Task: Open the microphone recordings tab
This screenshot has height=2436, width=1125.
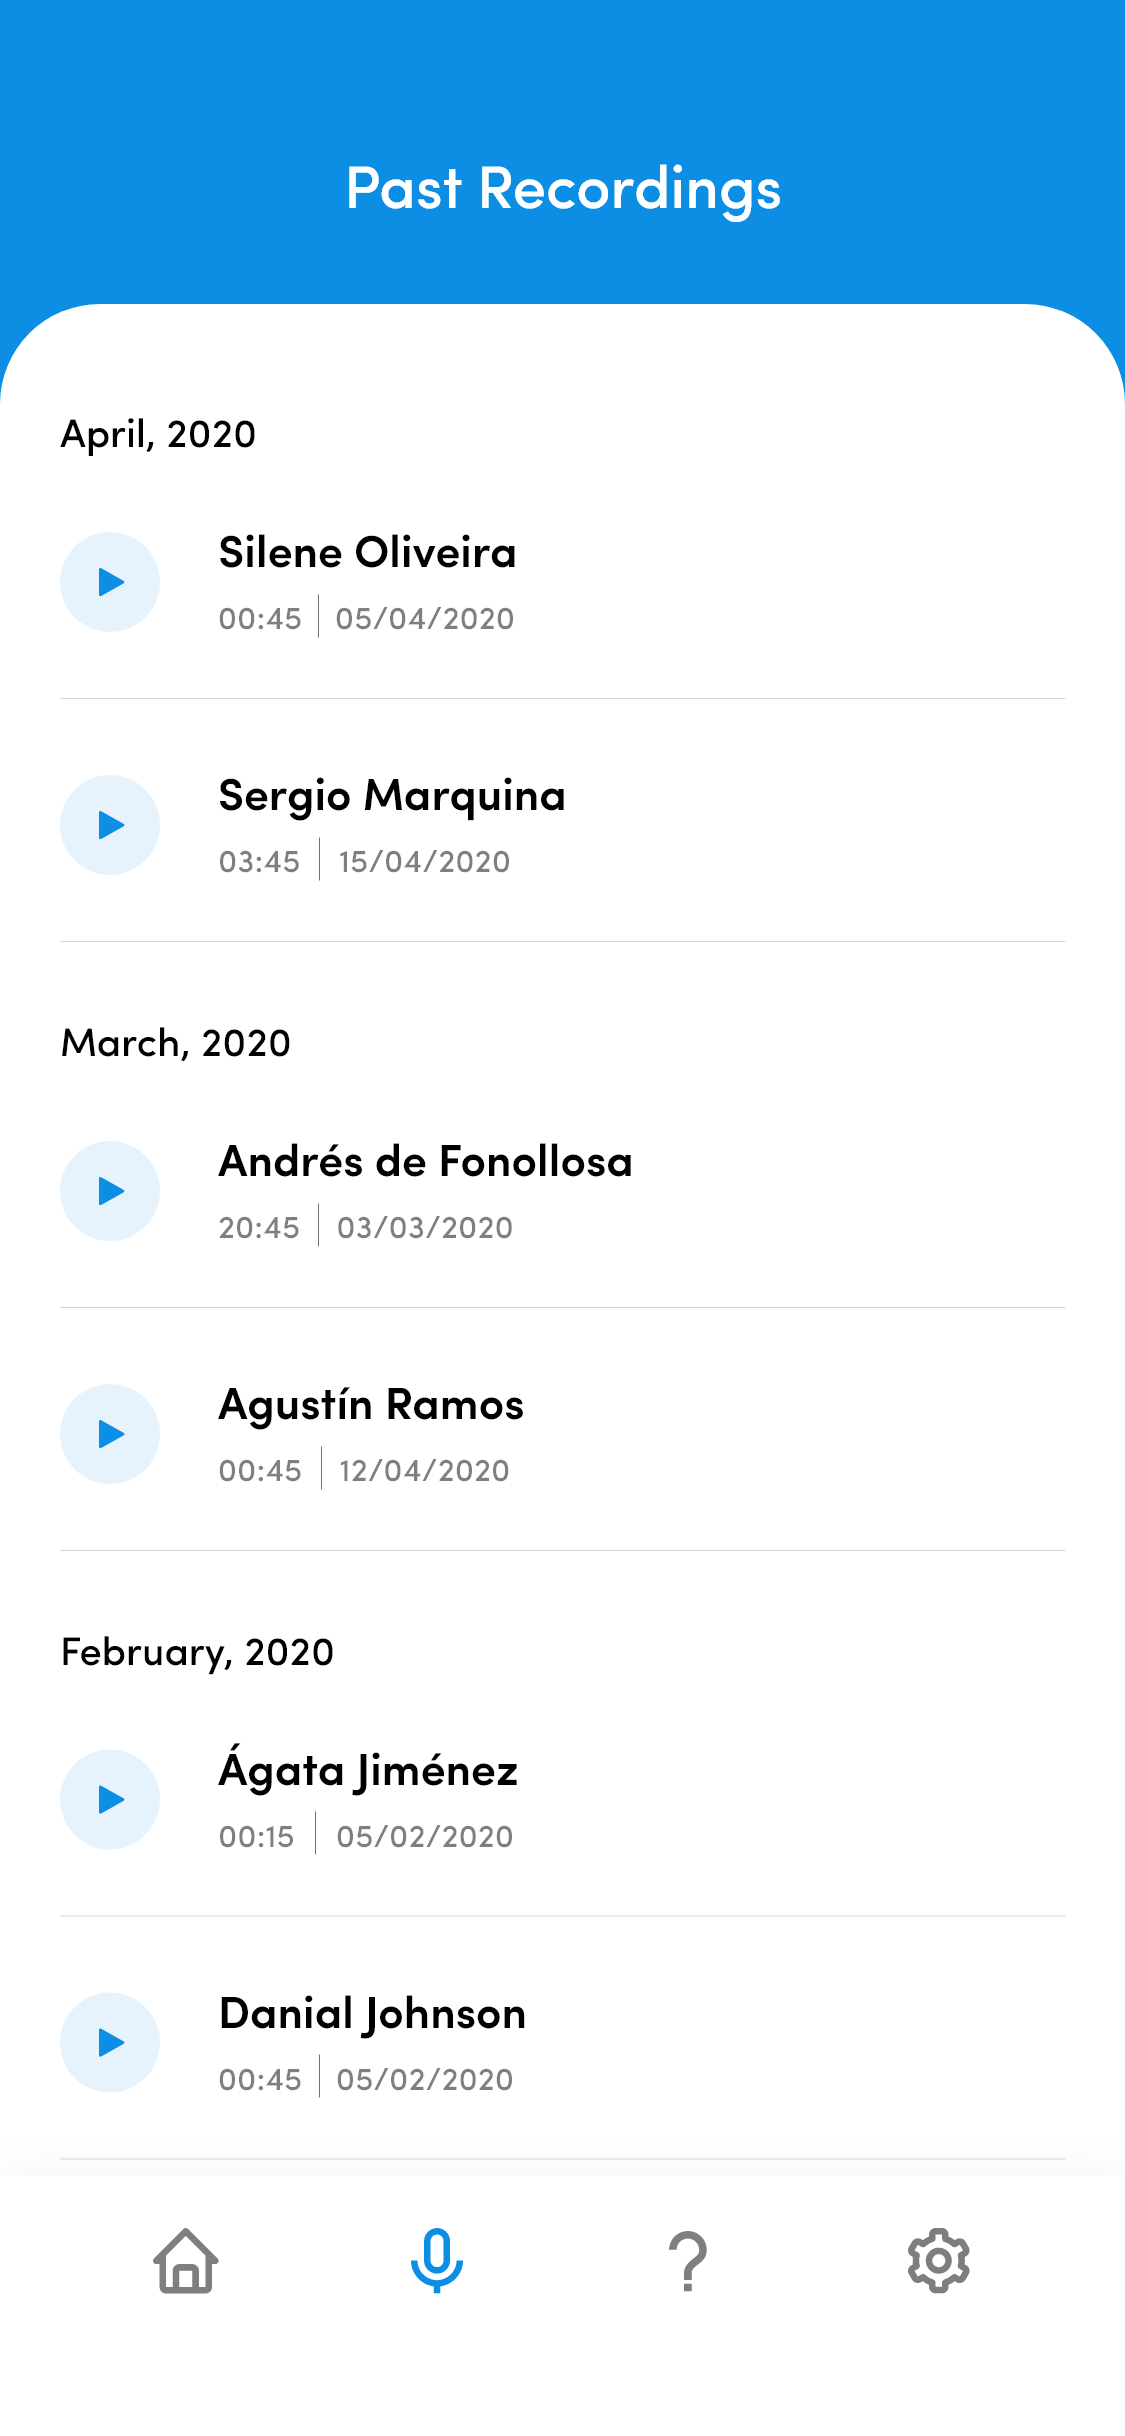Action: click(x=437, y=2261)
